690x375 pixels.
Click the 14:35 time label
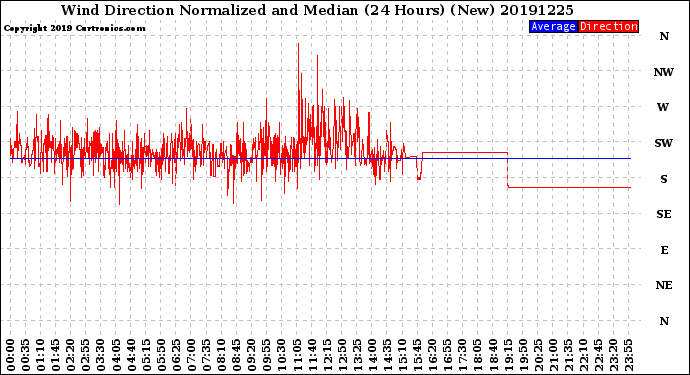click(387, 355)
